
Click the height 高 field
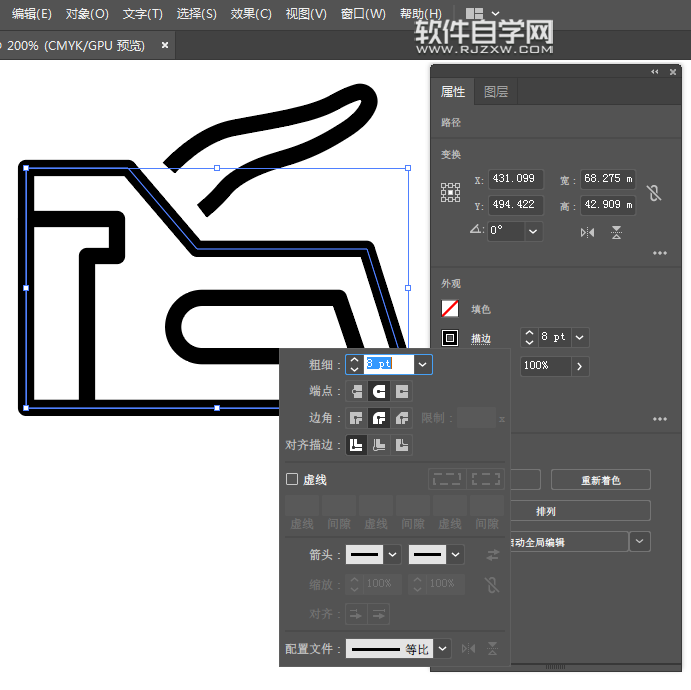pyautogui.click(x=608, y=205)
